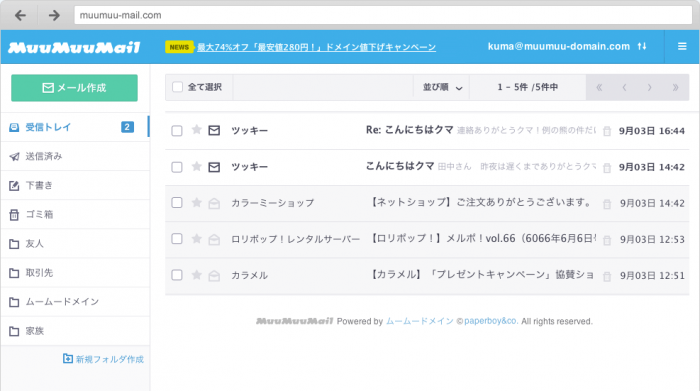Screen dimensions: 700x391
Task: Click opened envelope icon of カラメル mail
Action: (214, 275)
